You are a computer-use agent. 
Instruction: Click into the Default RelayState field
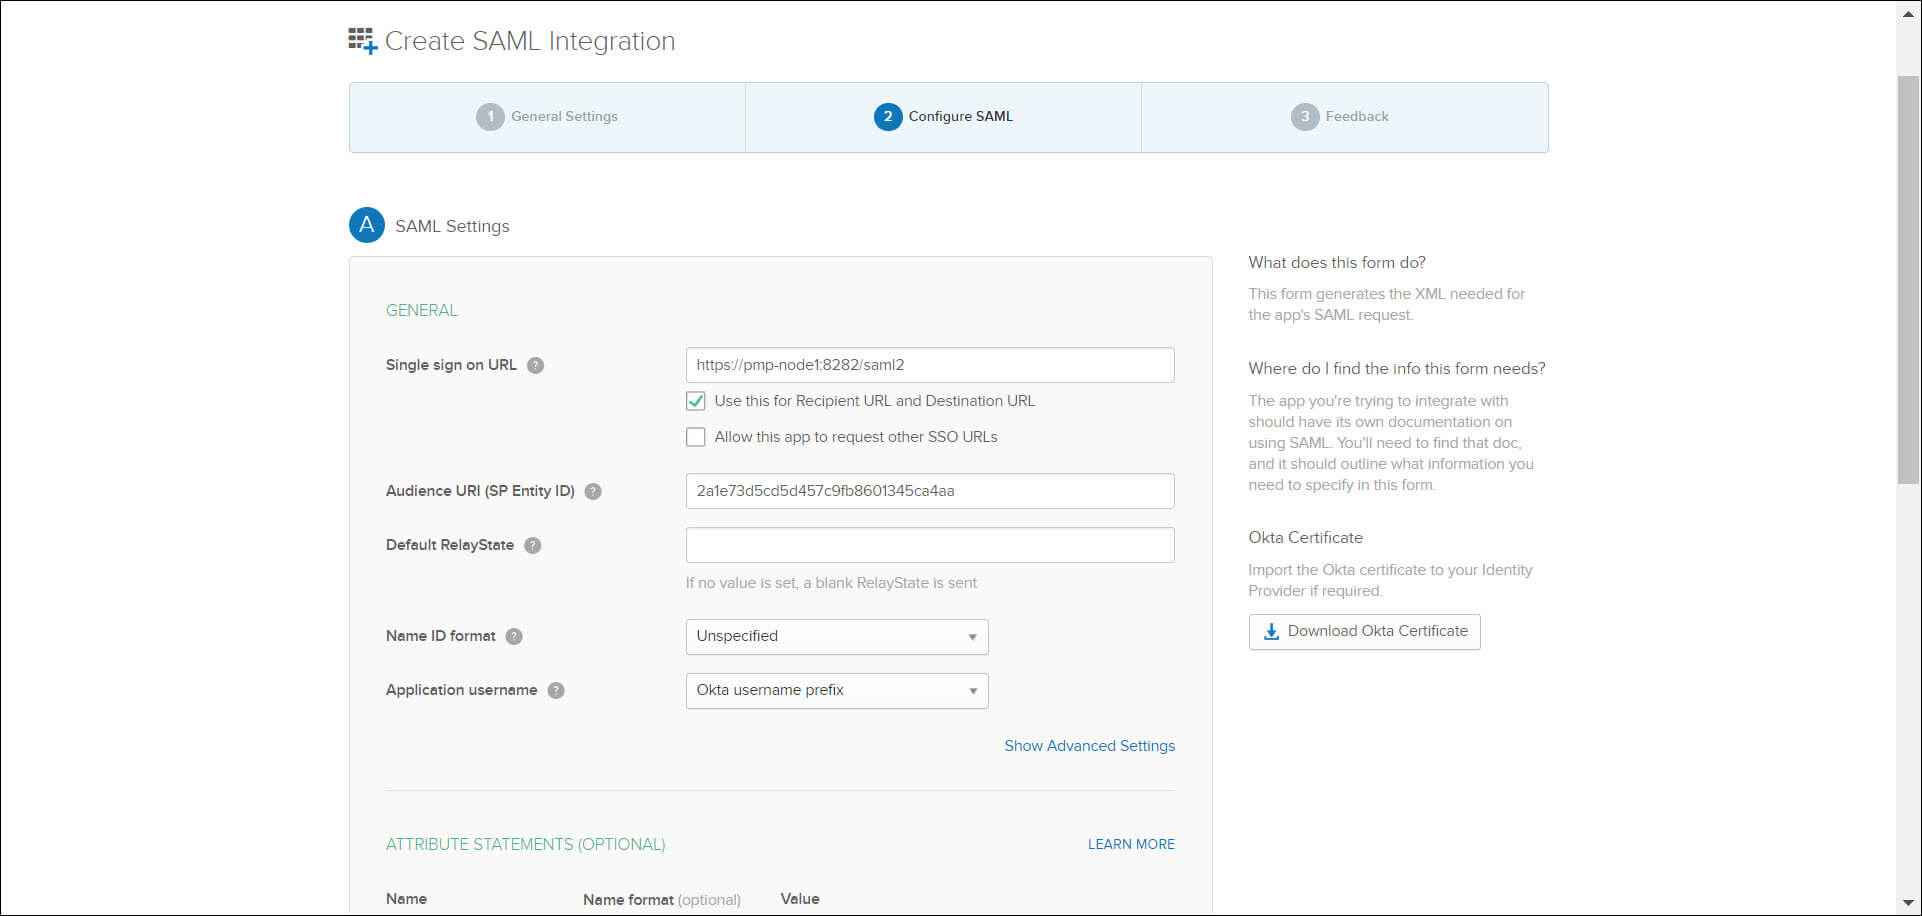tap(929, 545)
